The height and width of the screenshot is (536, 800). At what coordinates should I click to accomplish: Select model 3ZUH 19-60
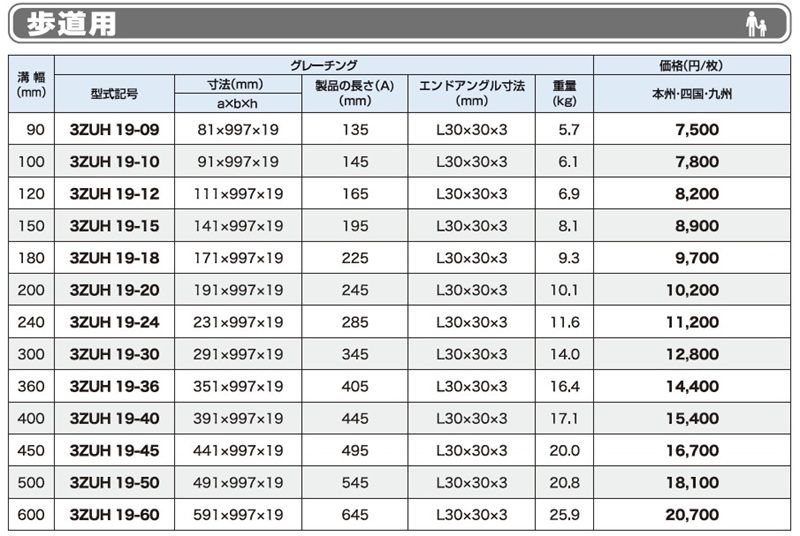click(x=114, y=515)
